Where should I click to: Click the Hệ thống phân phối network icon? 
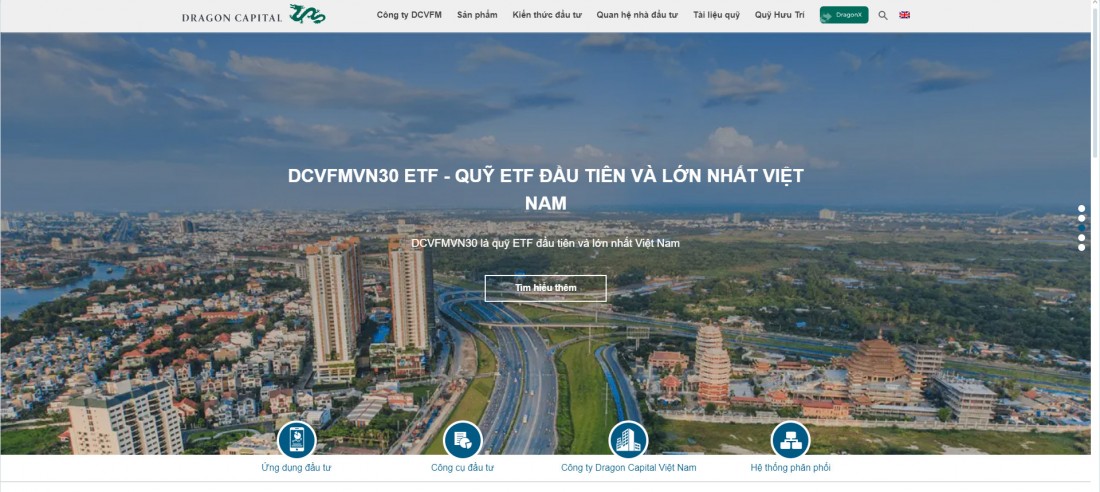coord(791,440)
